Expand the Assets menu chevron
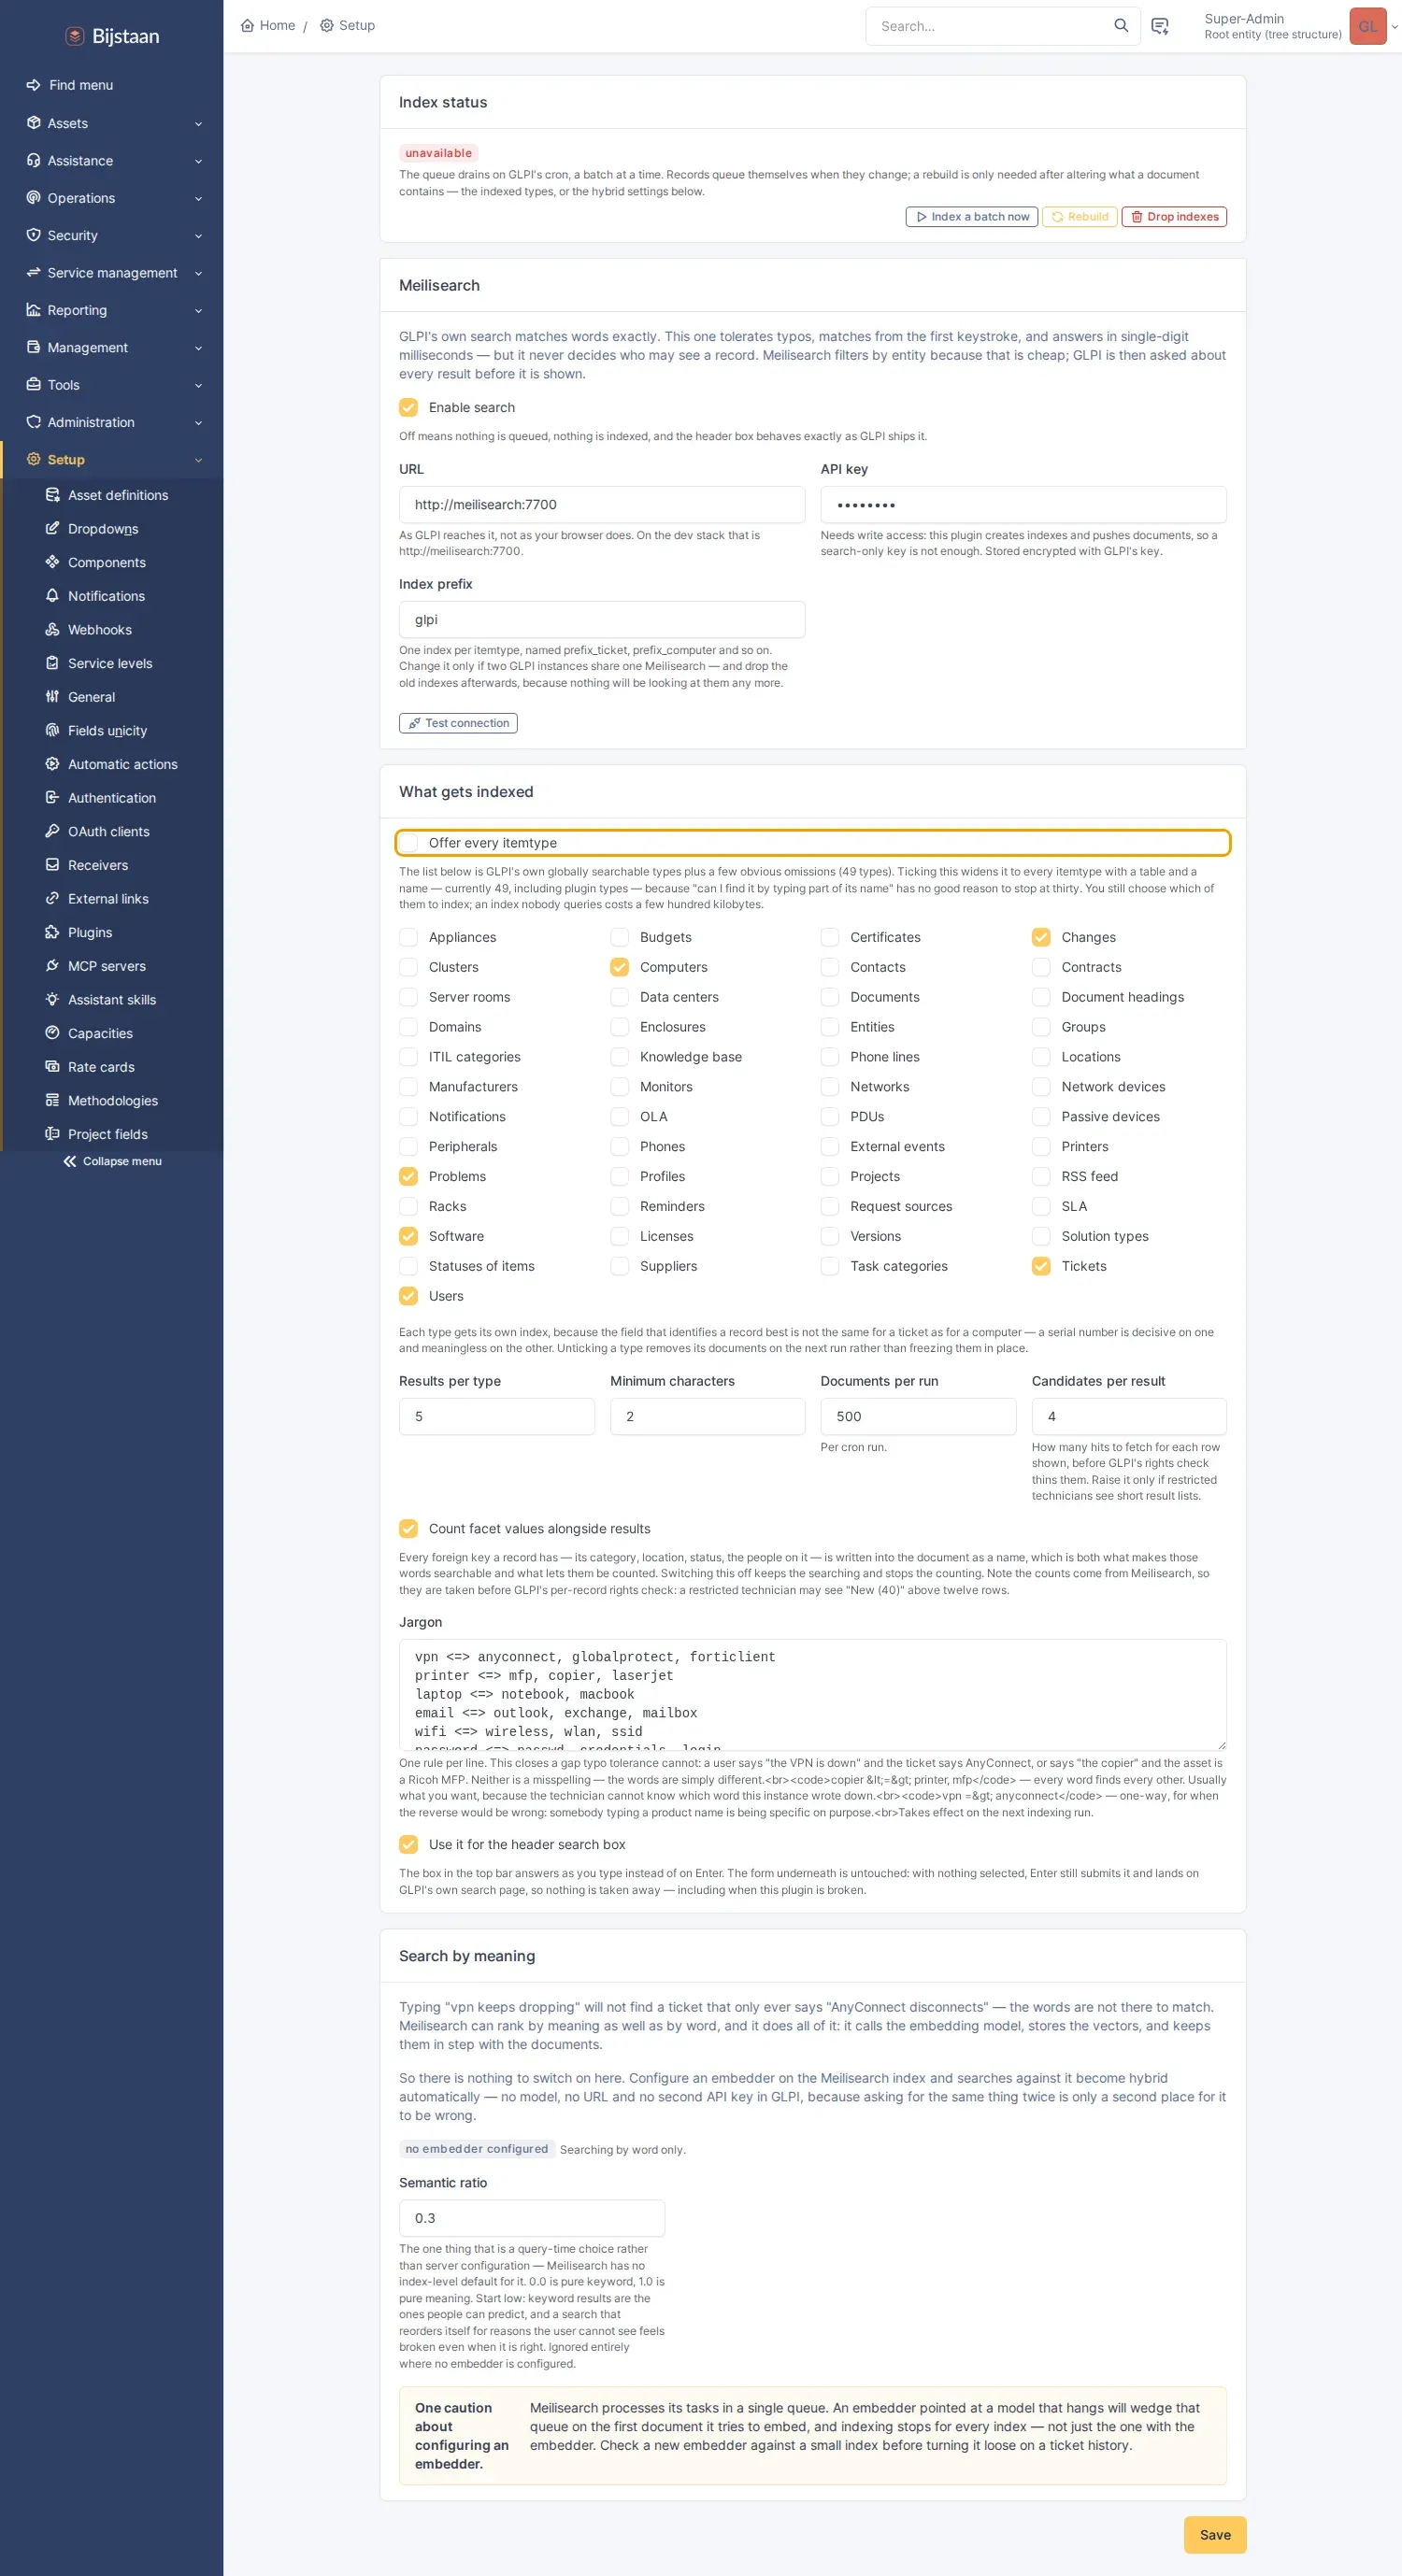The image size is (1402, 2576). click(x=198, y=124)
